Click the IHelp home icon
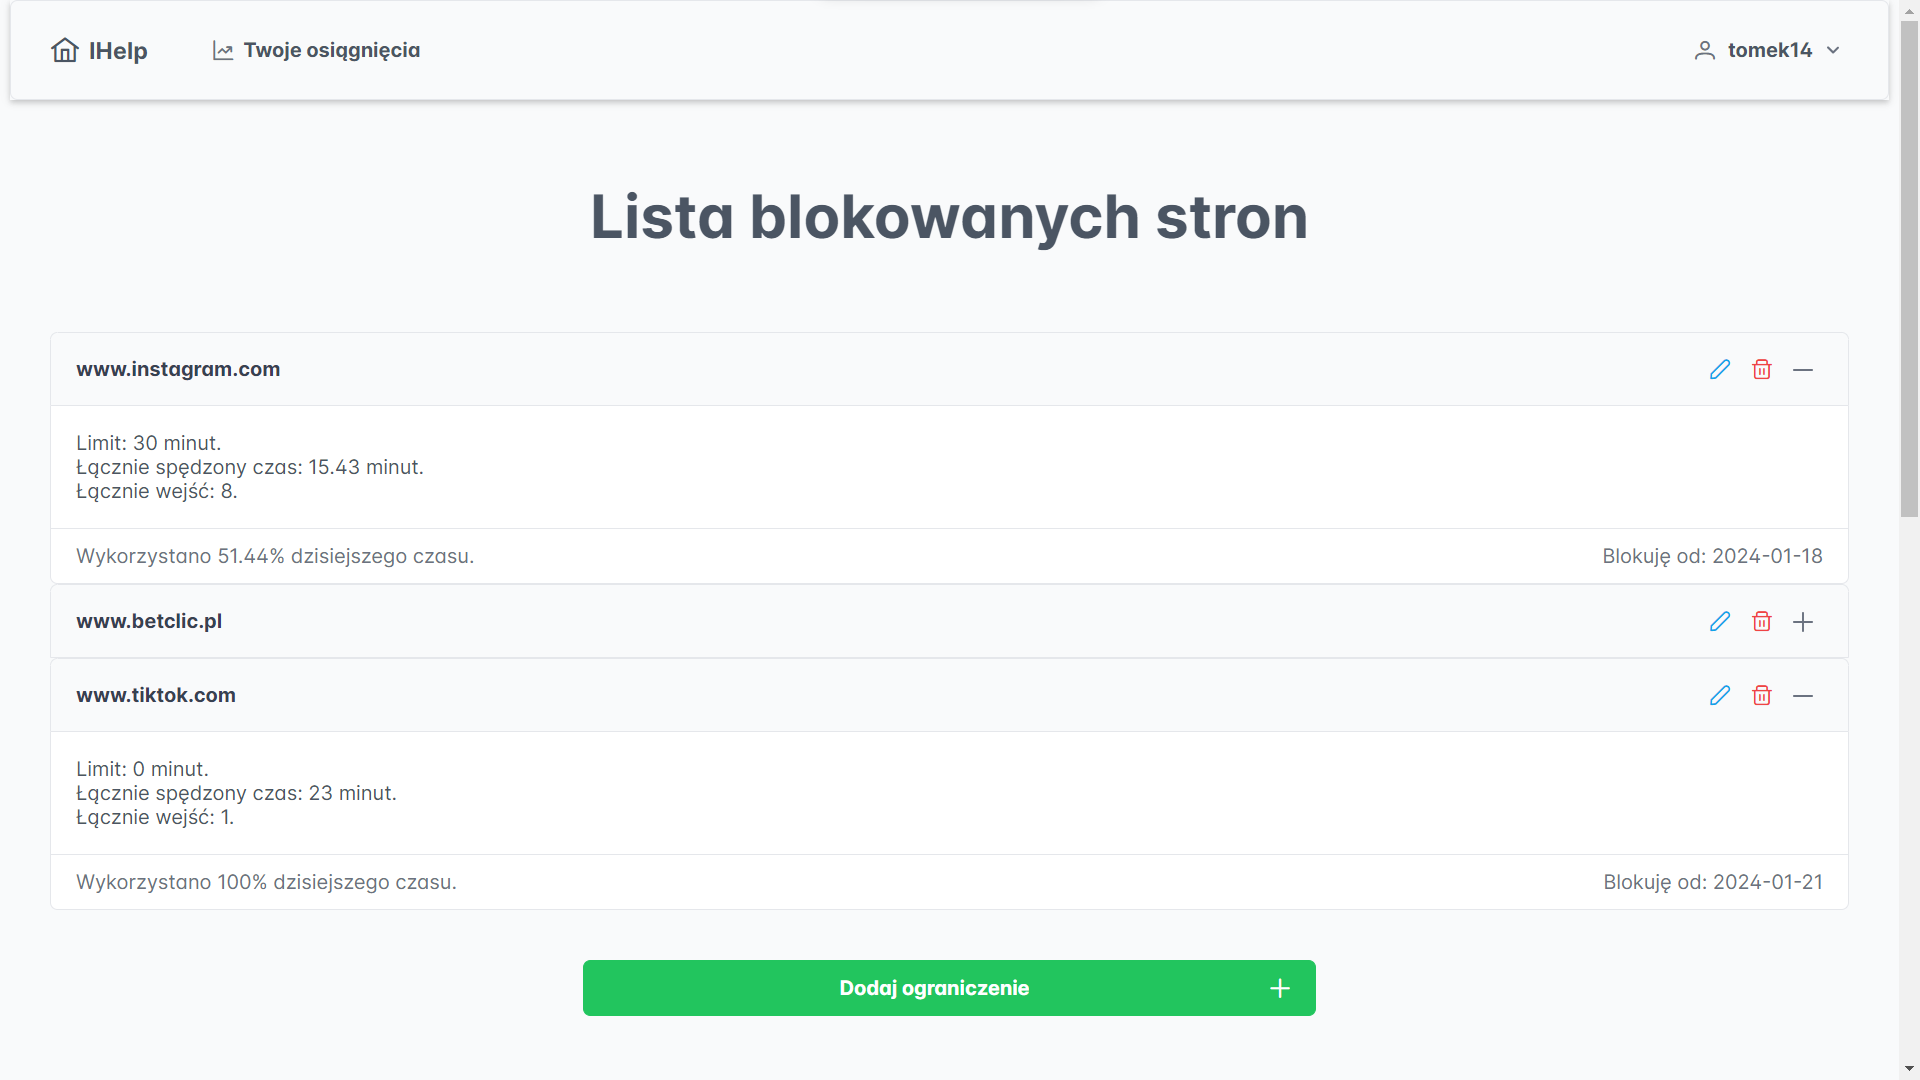The height and width of the screenshot is (1080, 1920). (x=65, y=50)
